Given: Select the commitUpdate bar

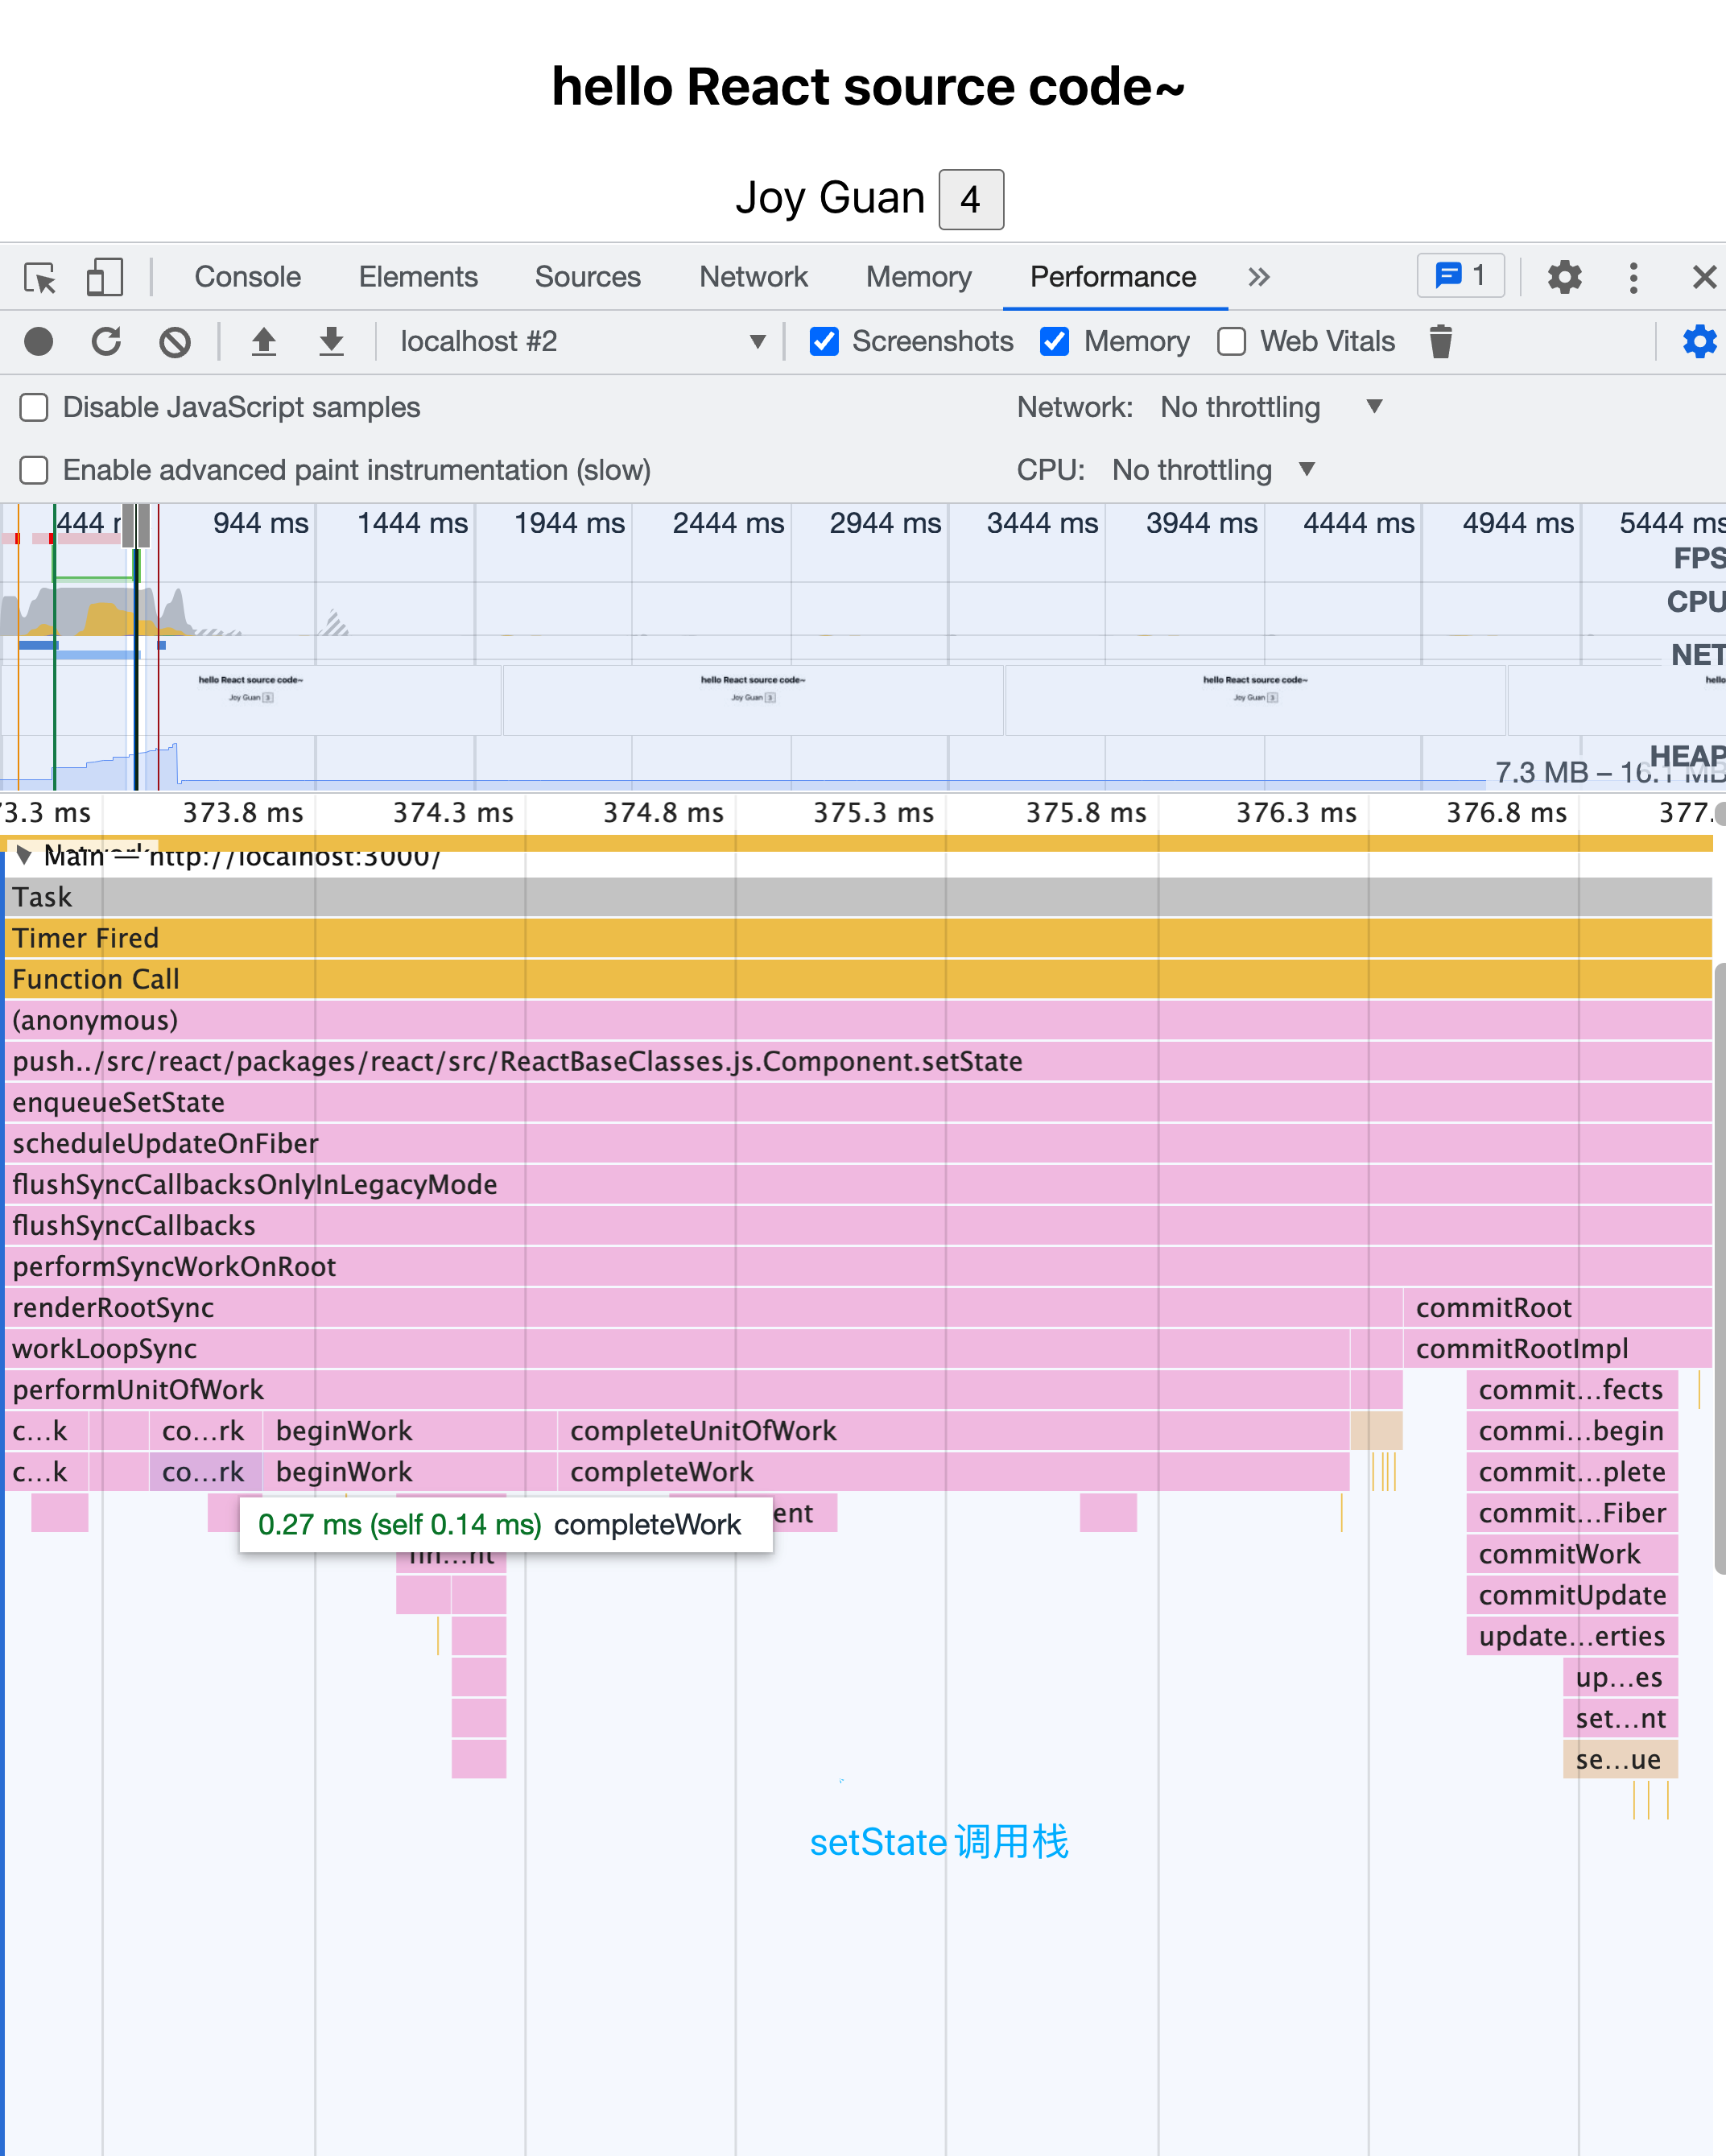Looking at the screenshot, I should click(x=1572, y=1594).
